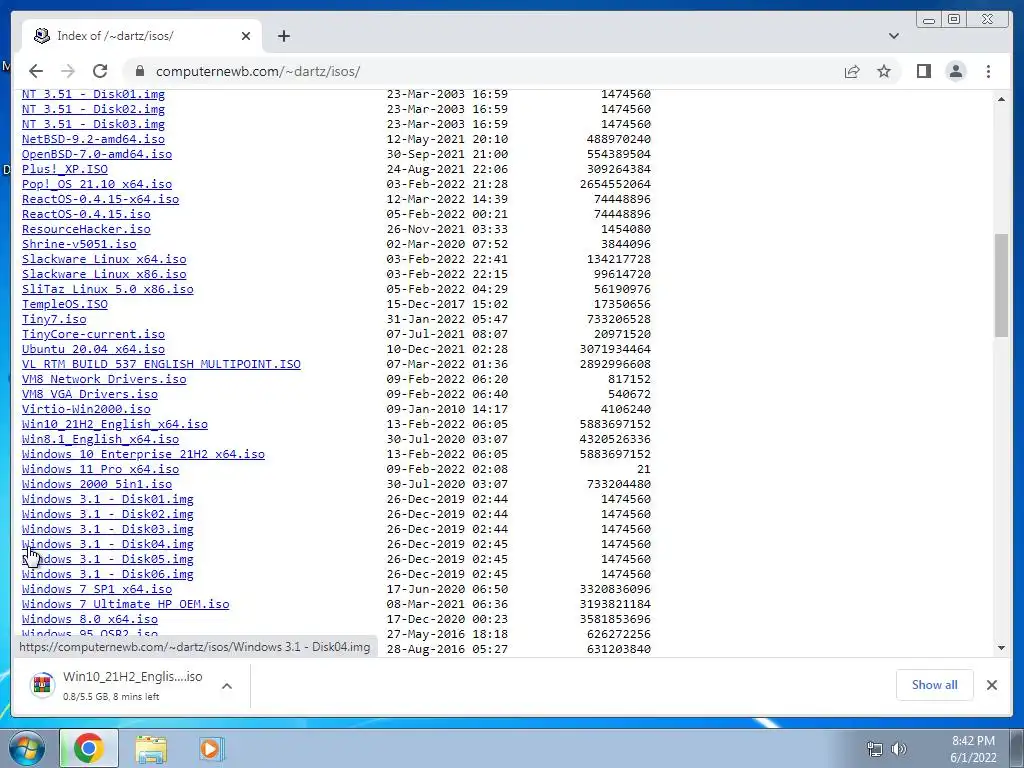
Task: Open the TinyCore-current.iso link
Action: (93, 334)
